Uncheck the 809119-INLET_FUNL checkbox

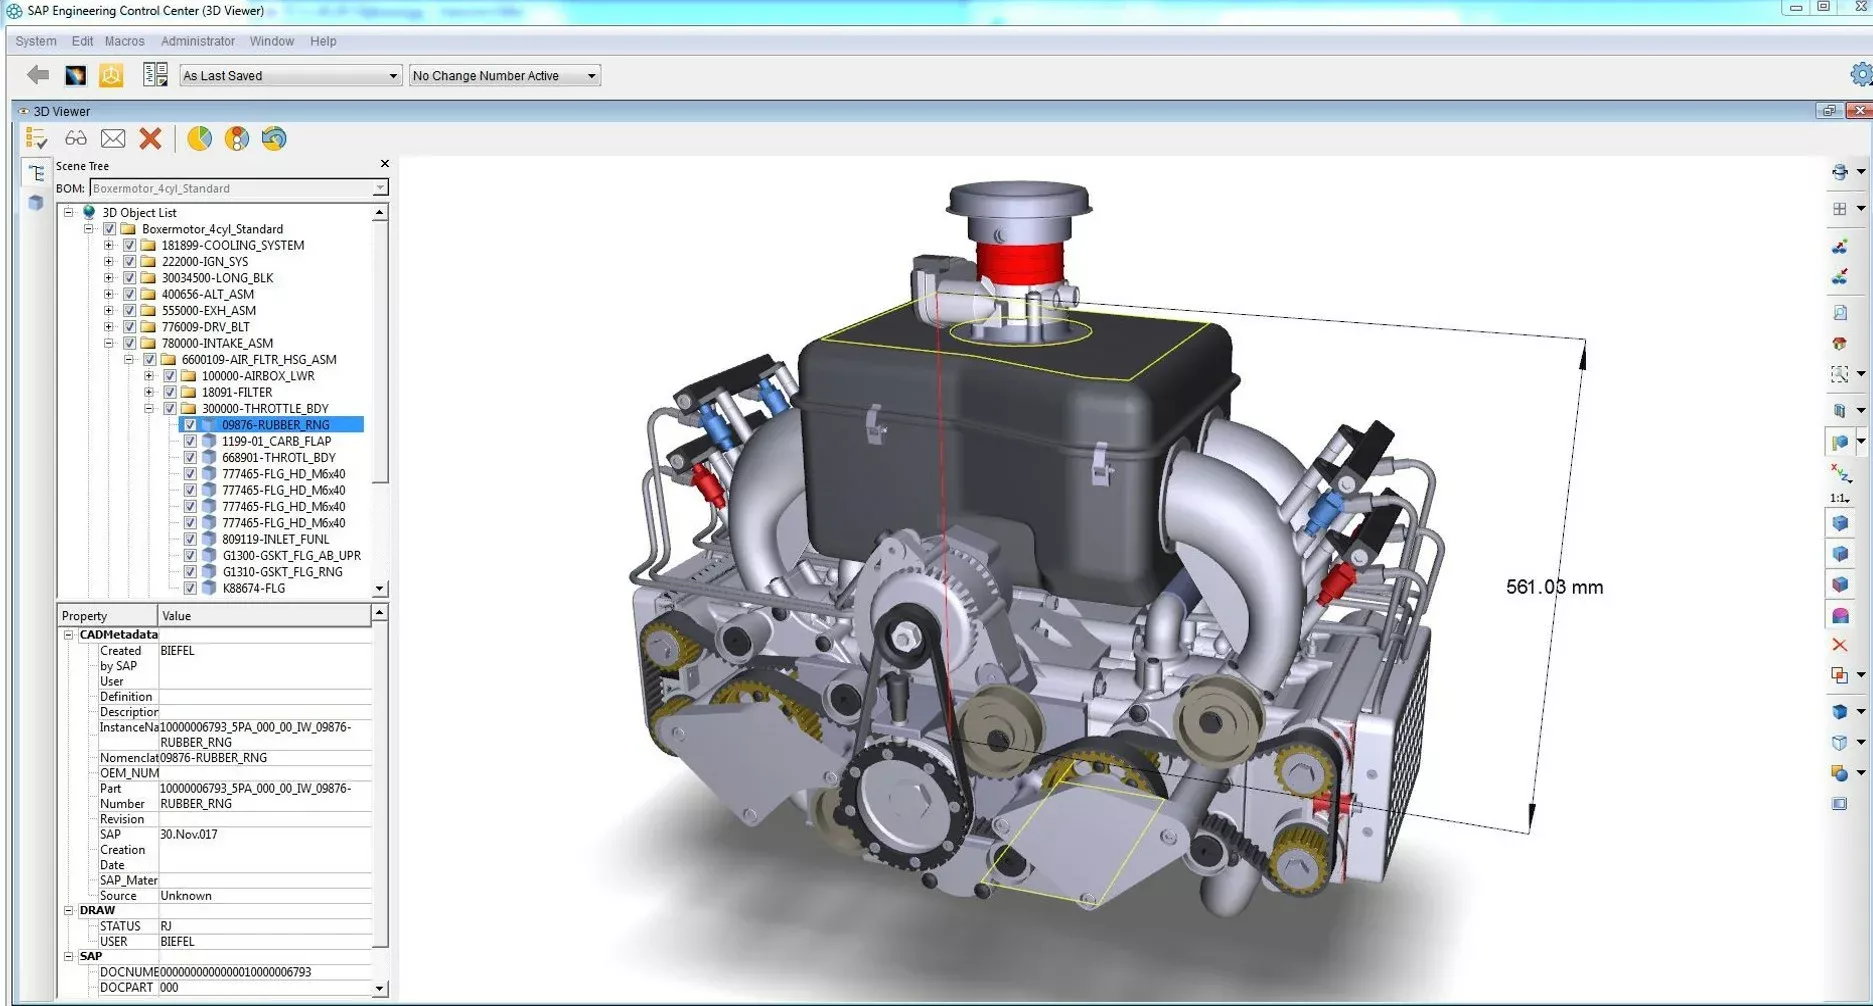pos(190,539)
